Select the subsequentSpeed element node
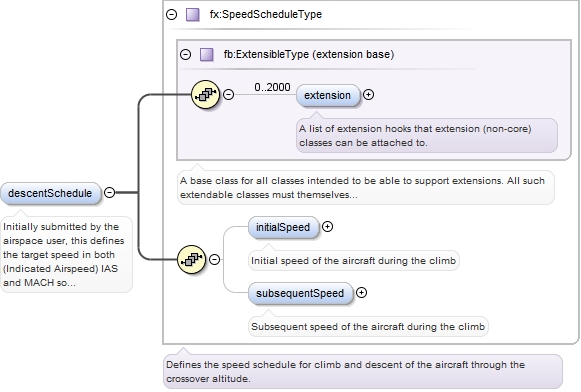 [301, 293]
